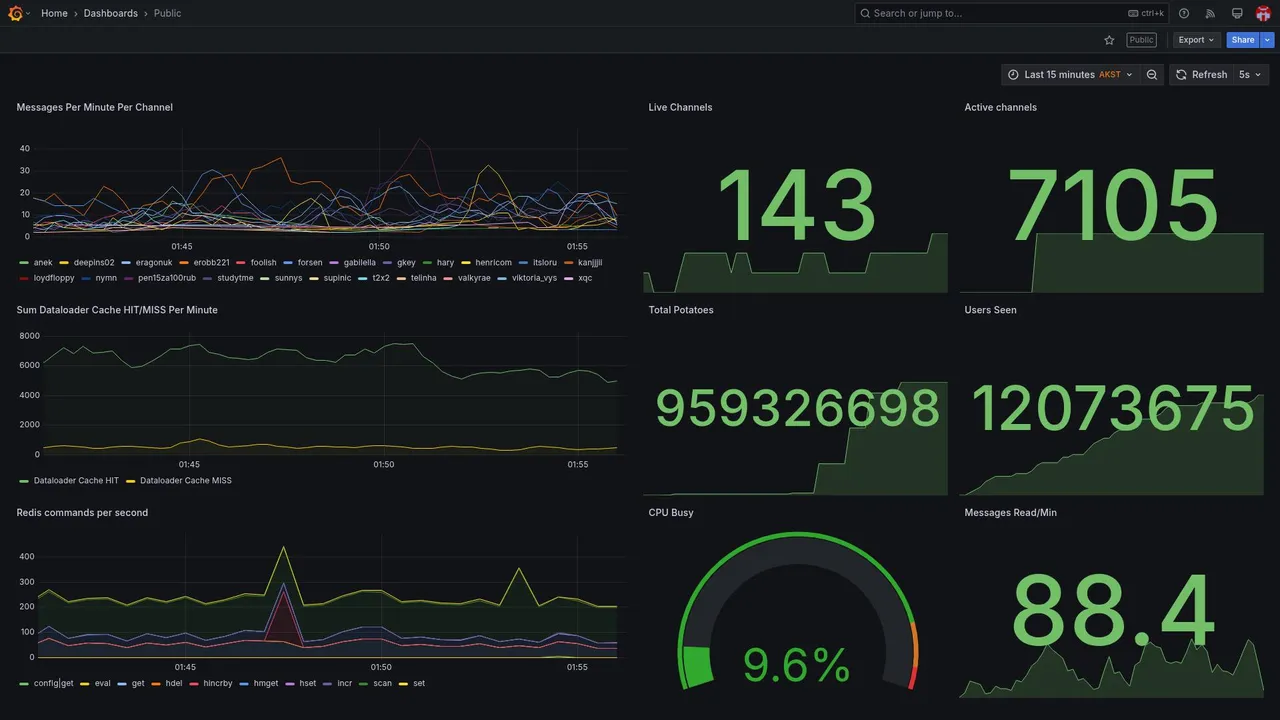Open the Export dropdown menu

[1197, 40]
